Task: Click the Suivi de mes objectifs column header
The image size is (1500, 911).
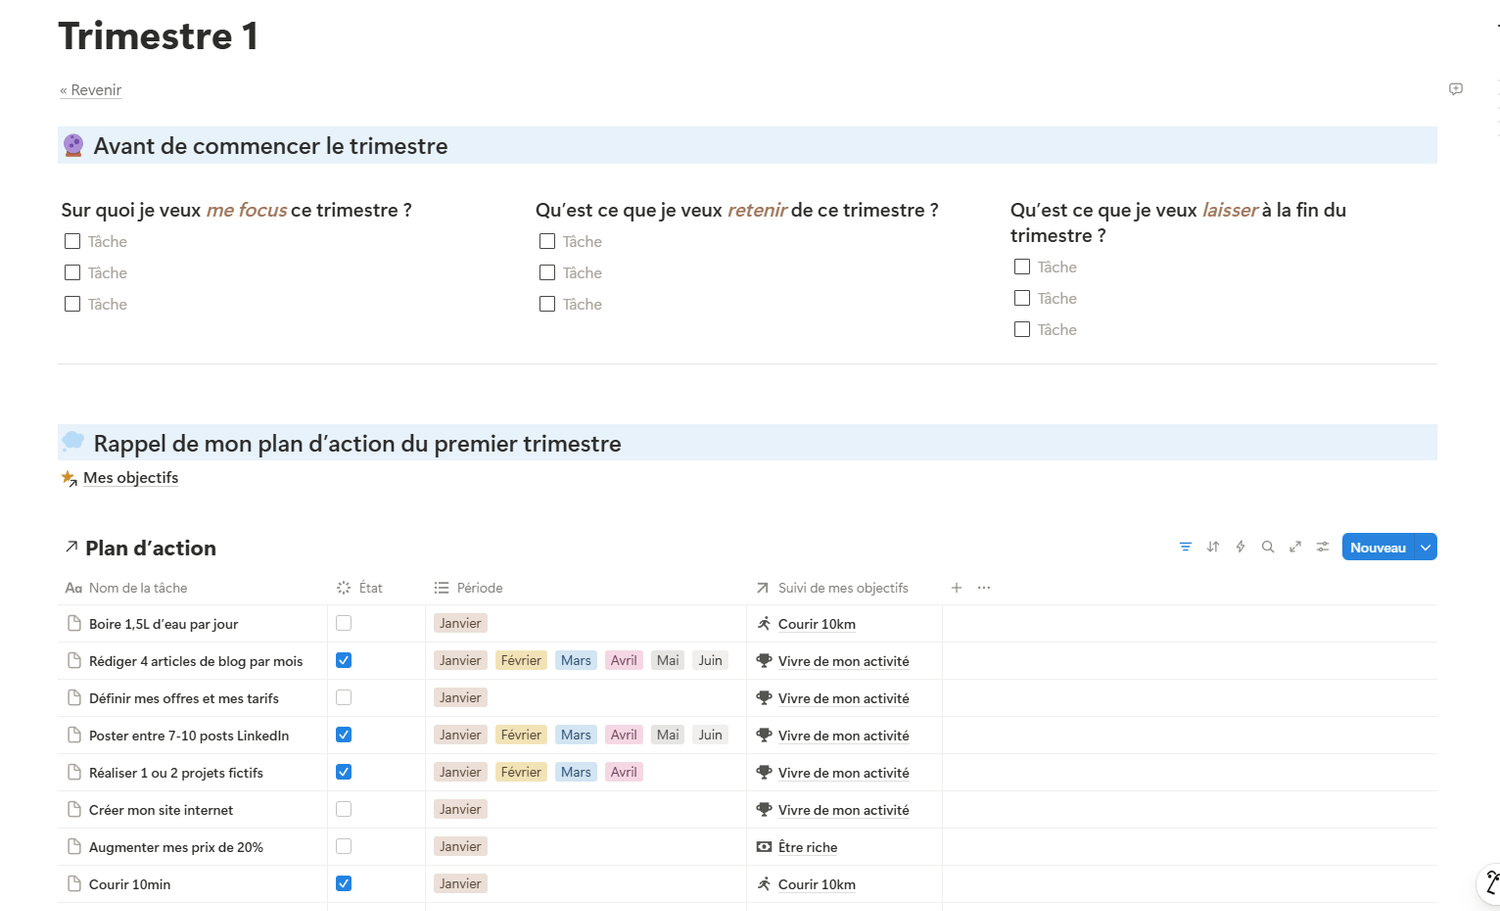Action: (842, 588)
